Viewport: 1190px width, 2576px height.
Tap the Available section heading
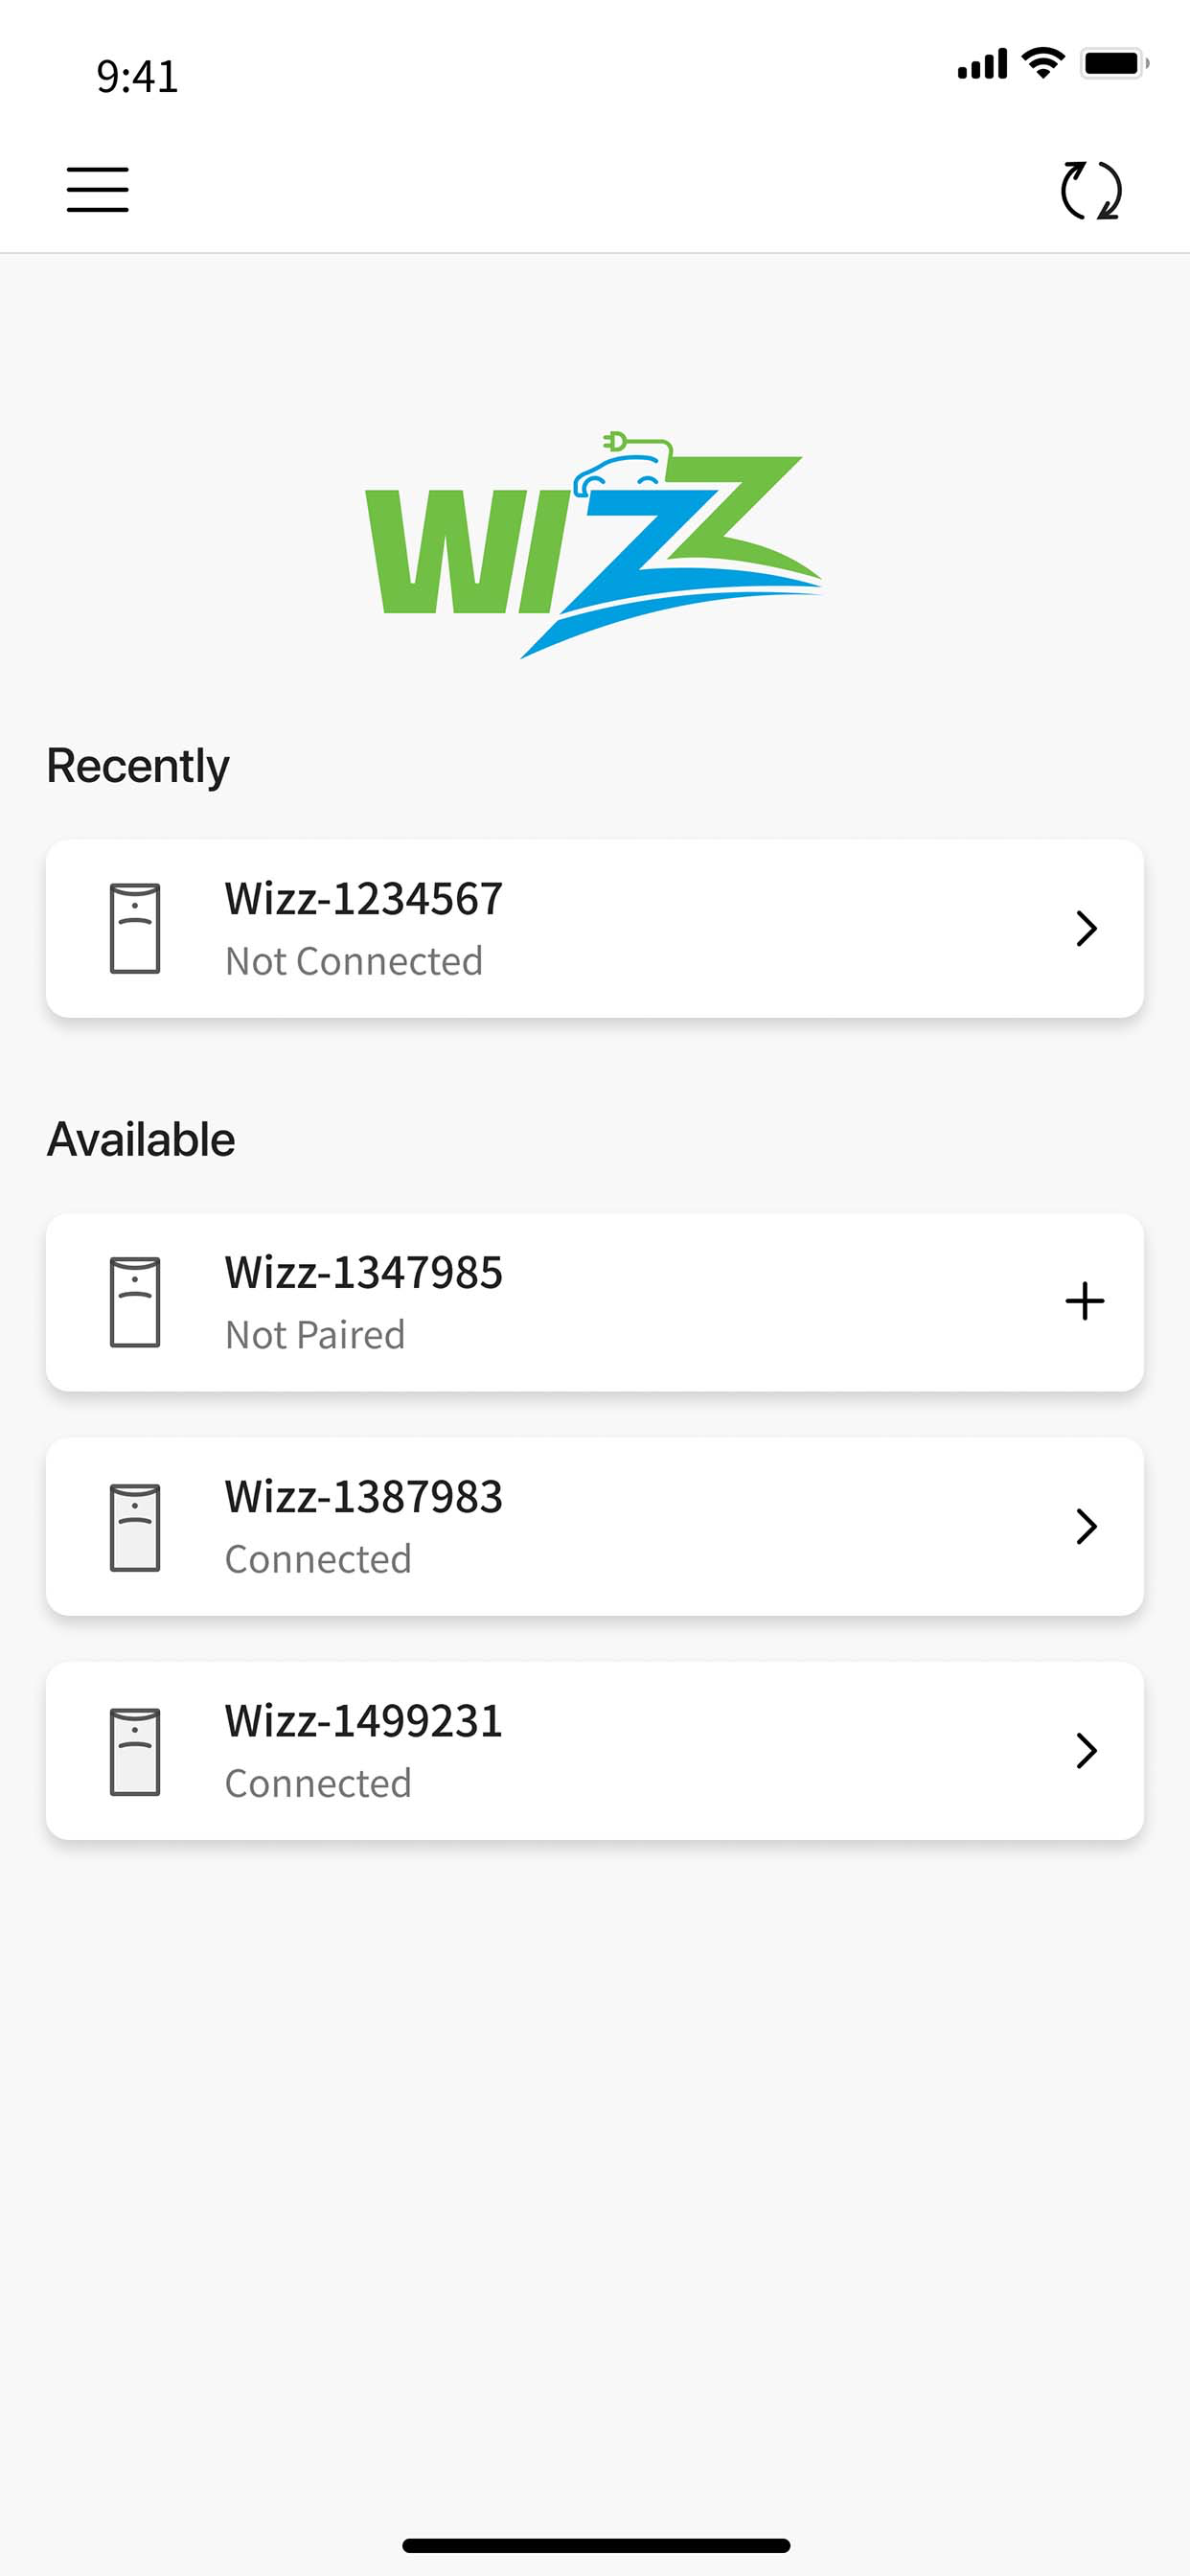click(141, 1139)
